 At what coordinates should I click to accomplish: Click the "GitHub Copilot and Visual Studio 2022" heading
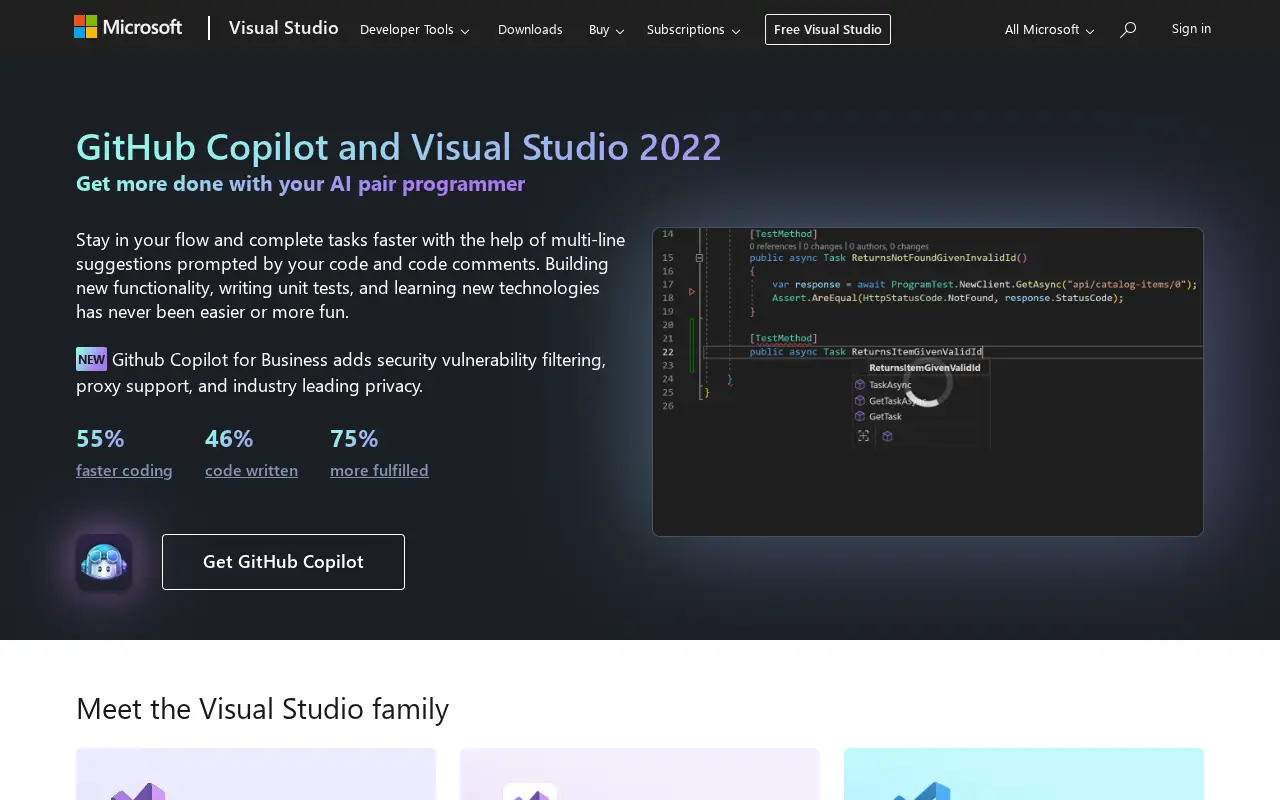[399, 147]
